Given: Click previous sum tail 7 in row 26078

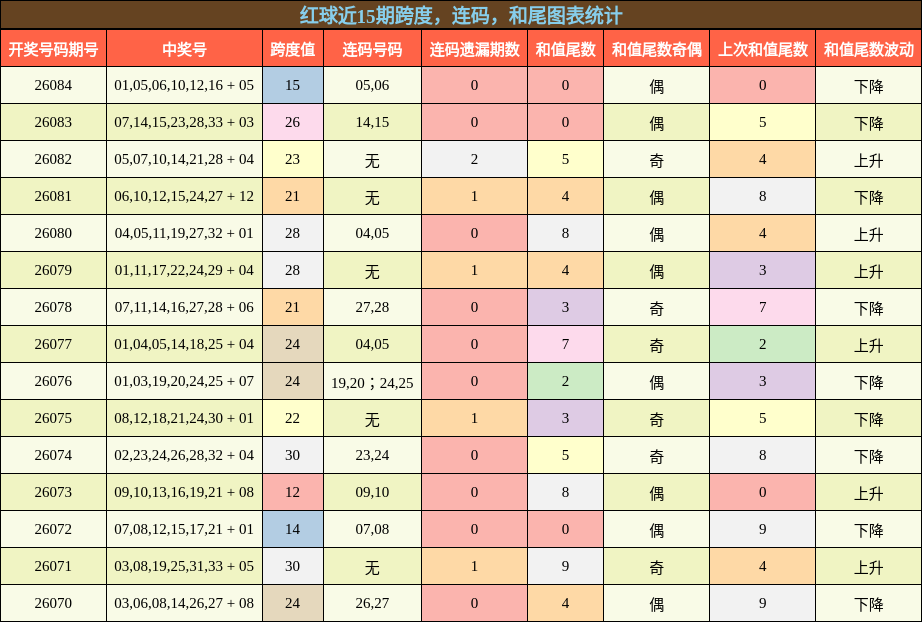Looking at the screenshot, I should [x=763, y=307].
